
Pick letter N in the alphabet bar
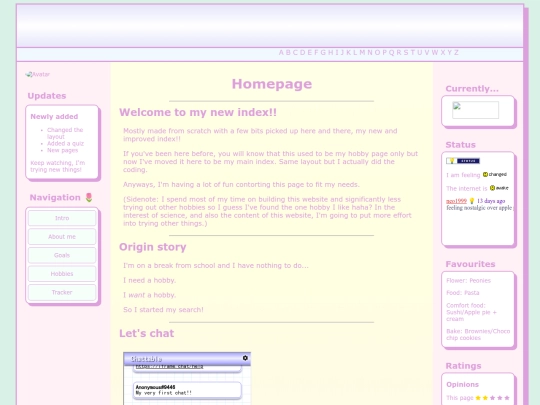coord(370,52)
